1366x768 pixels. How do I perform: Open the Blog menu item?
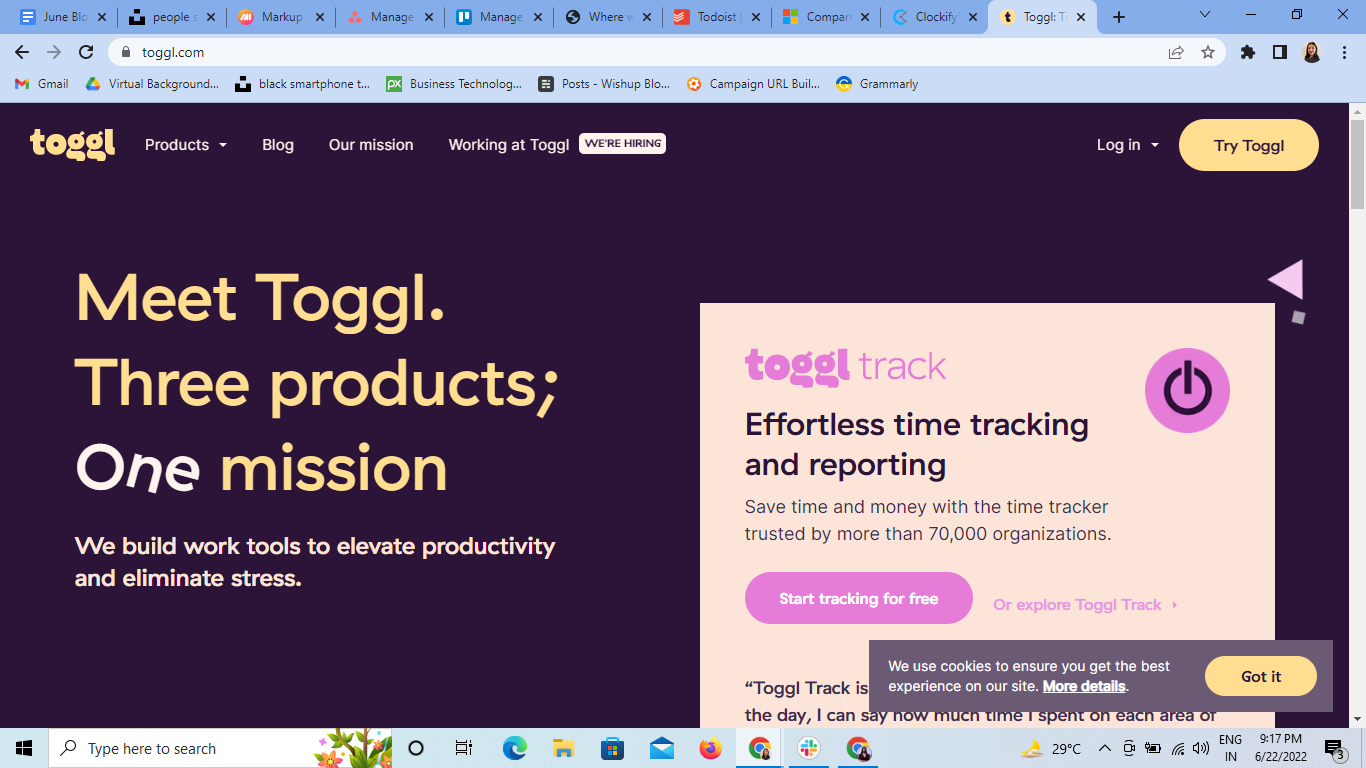(278, 145)
